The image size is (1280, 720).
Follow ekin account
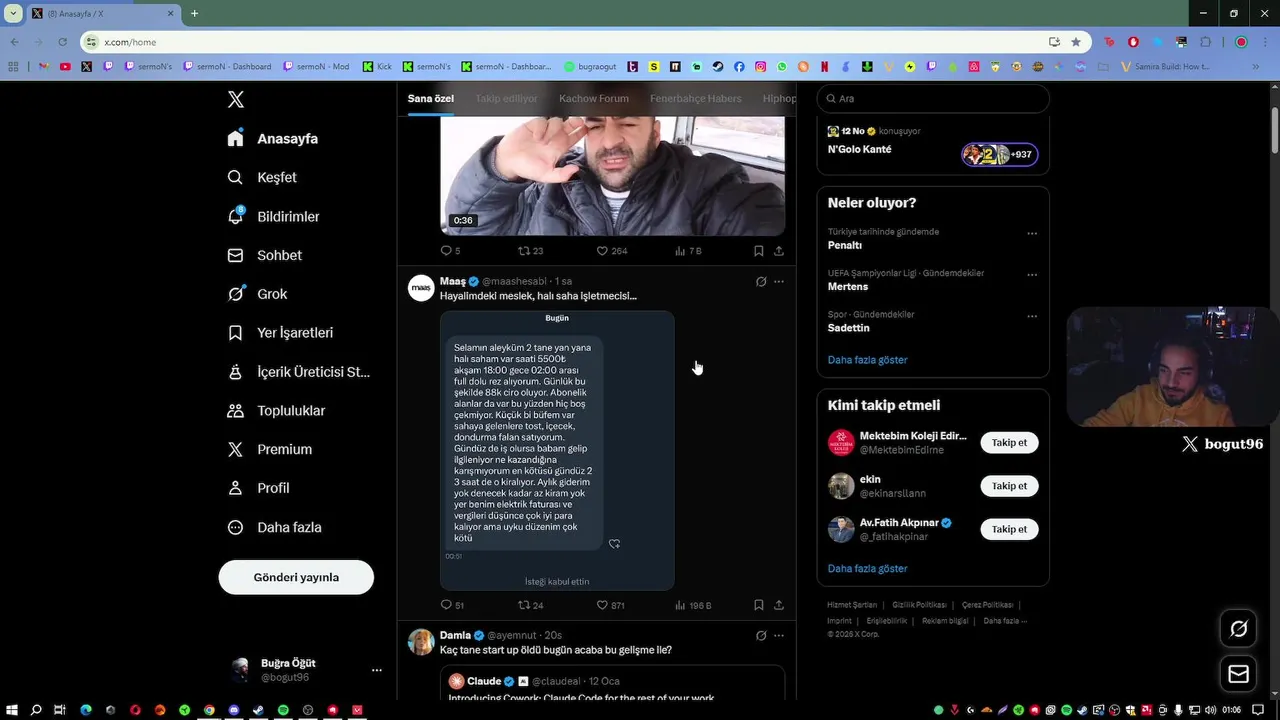1009,486
